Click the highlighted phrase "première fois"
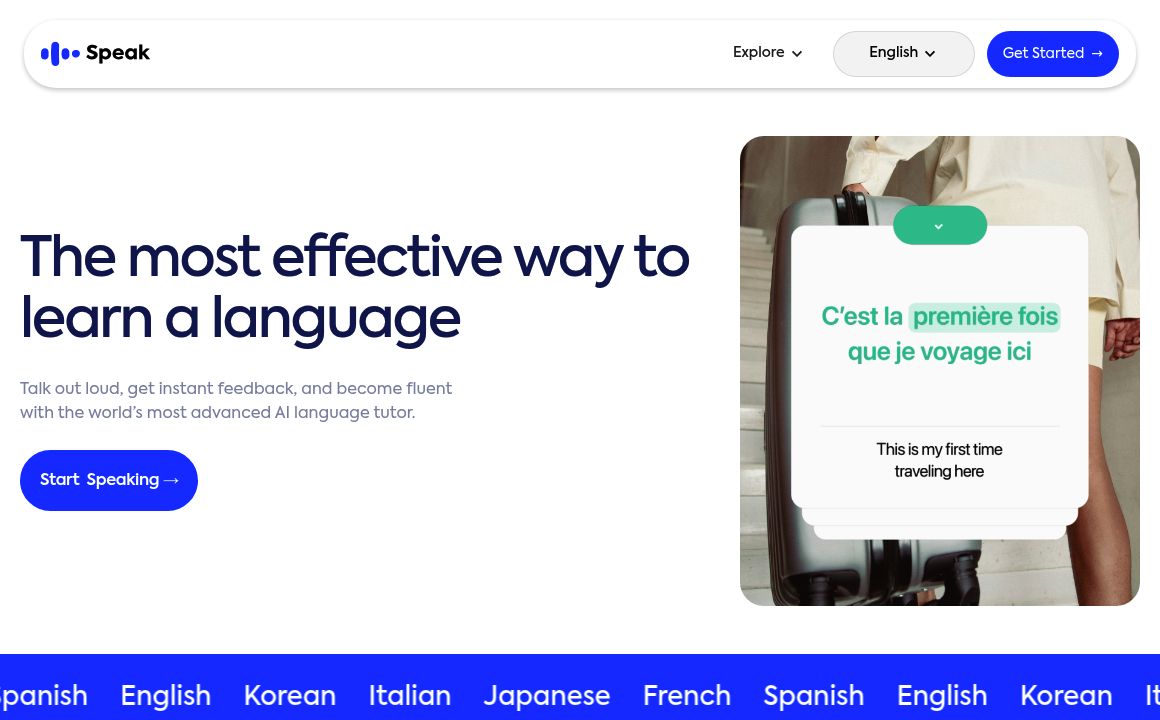Viewport: 1160px width, 720px height. coord(984,317)
